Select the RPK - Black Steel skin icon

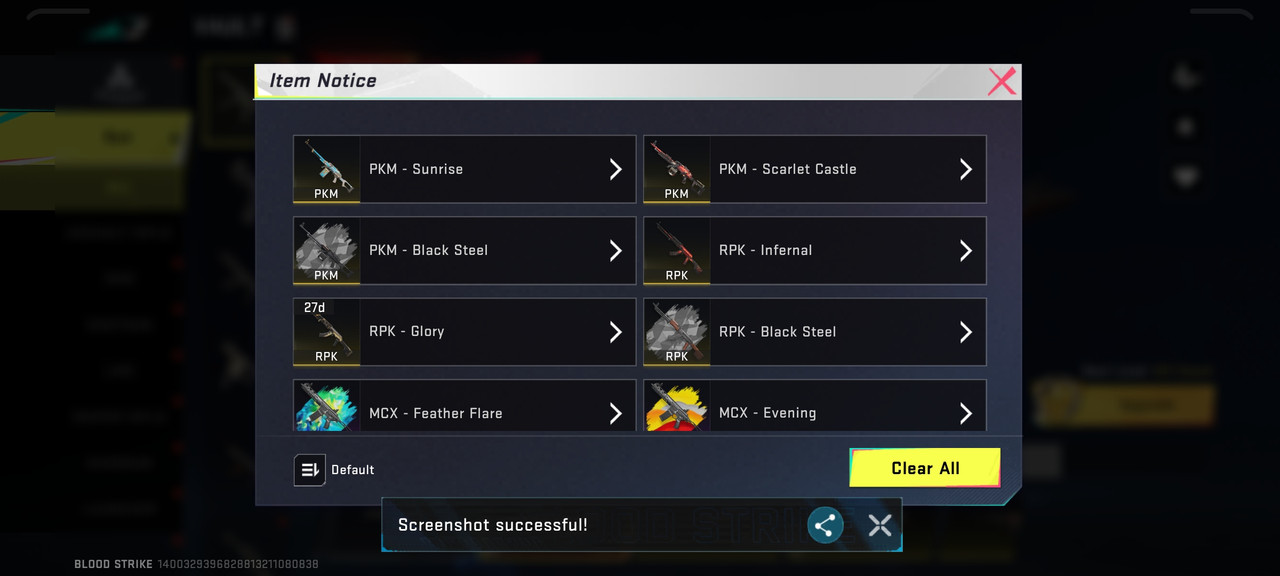point(677,331)
